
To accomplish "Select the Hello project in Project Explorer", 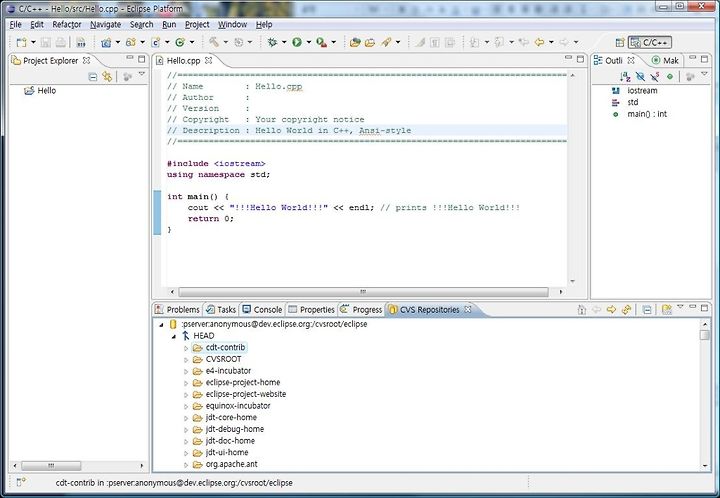I will pos(40,91).
